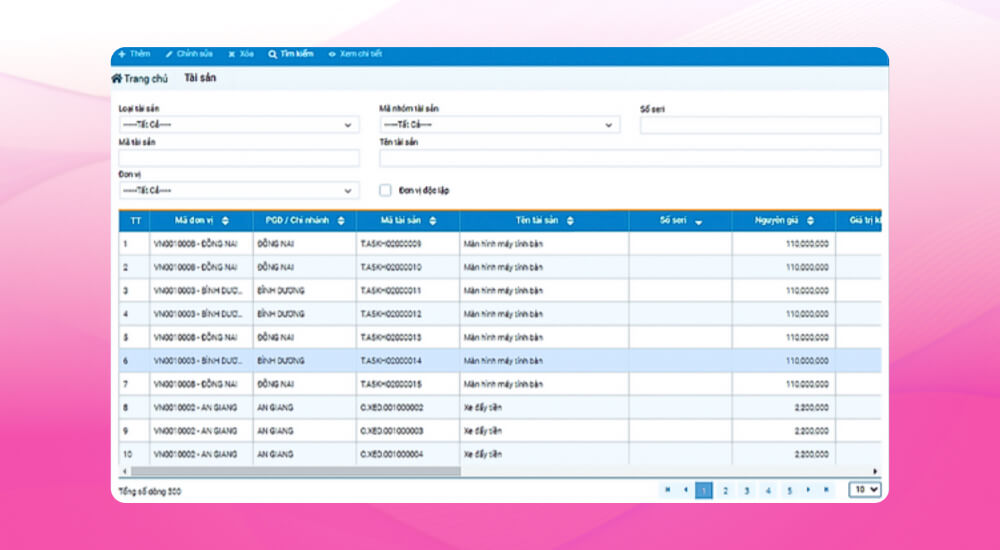The width and height of the screenshot is (1000, 550).
Task: Open Xem chi tiết details view
Action: [x=355, y=54]
